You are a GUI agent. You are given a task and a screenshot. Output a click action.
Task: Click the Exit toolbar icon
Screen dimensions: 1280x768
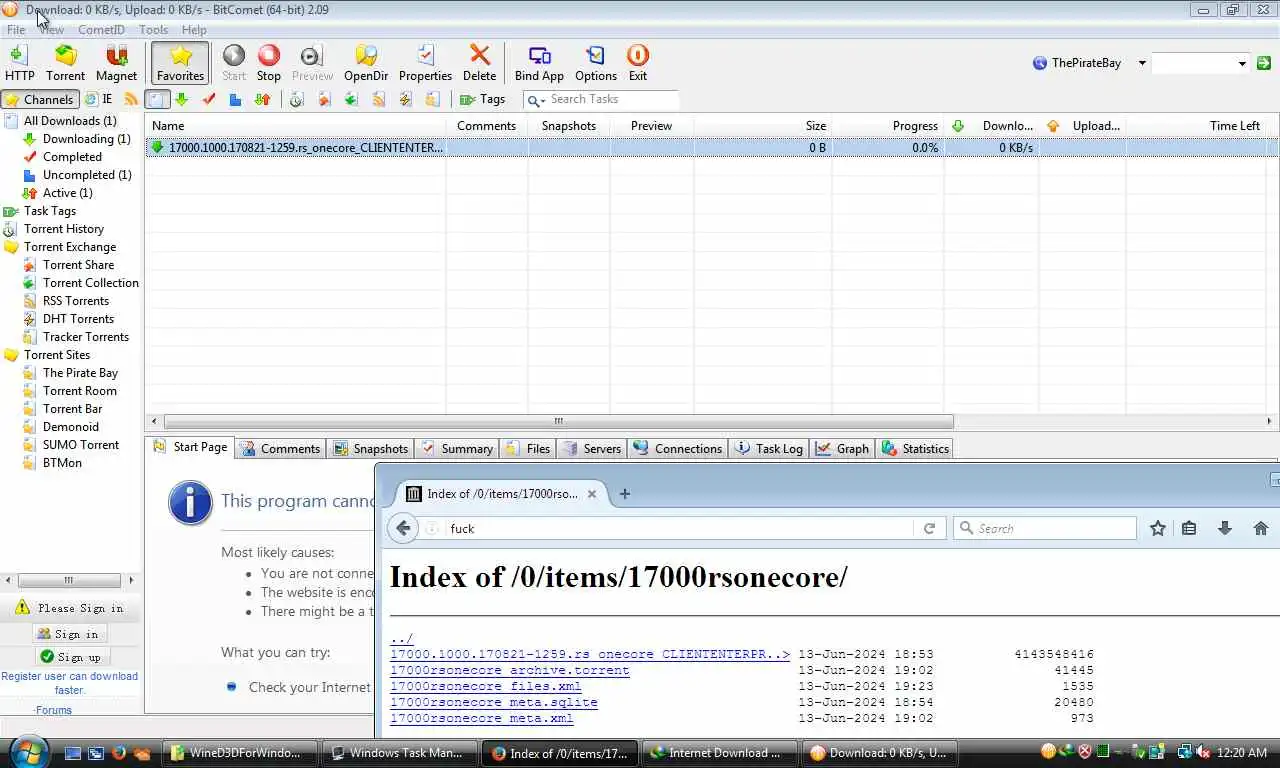638,63
